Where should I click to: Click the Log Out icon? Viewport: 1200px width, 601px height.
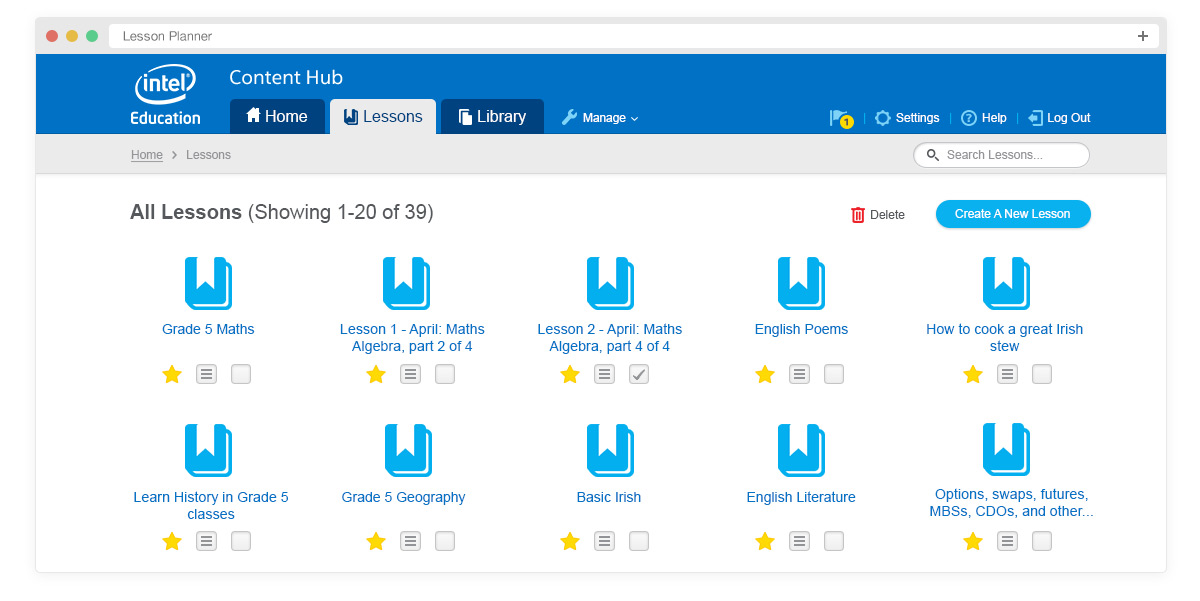click(1035, 117)
